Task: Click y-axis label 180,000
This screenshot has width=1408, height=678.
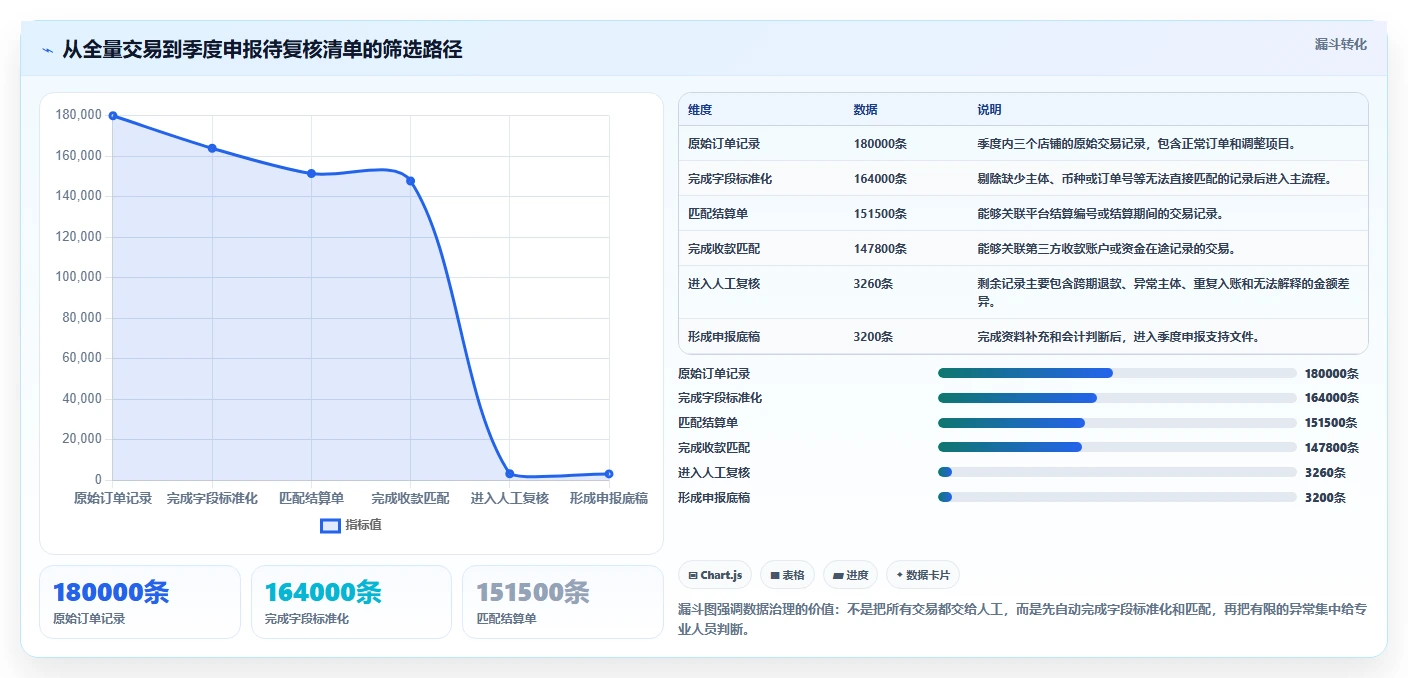Action: click(79, 115)
